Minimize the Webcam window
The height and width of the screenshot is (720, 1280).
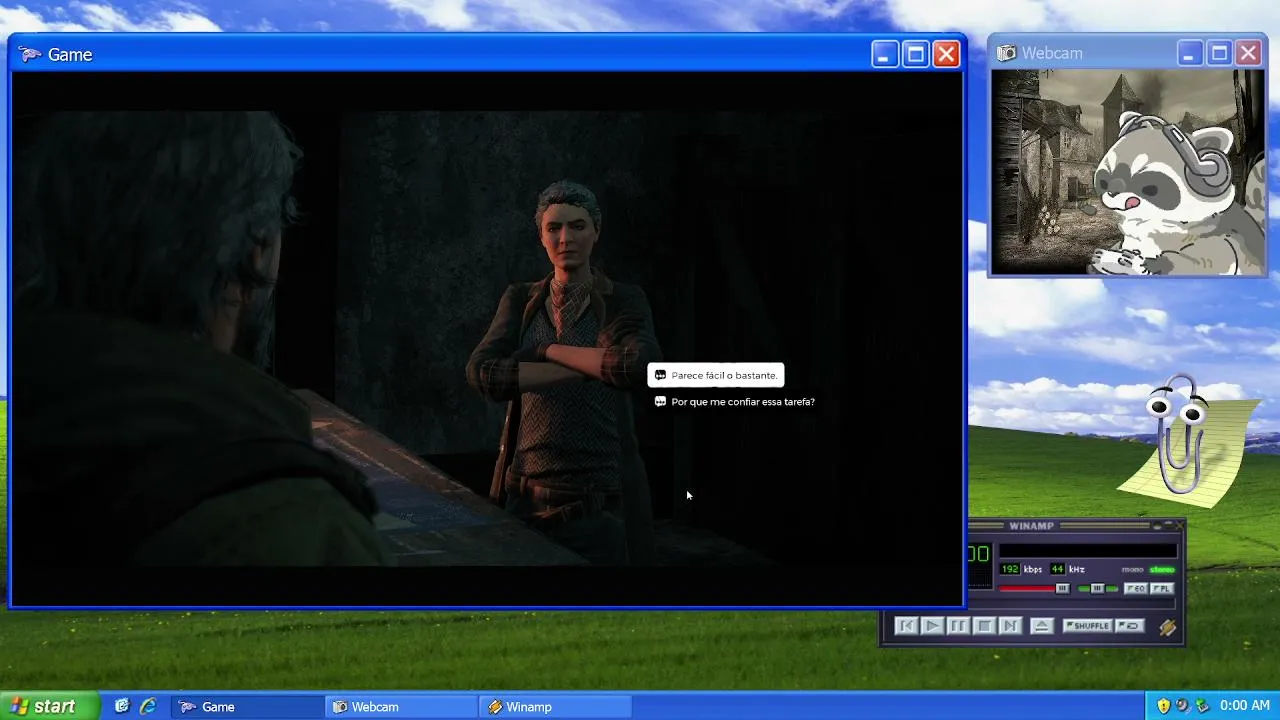click(x=1189, y=53)
